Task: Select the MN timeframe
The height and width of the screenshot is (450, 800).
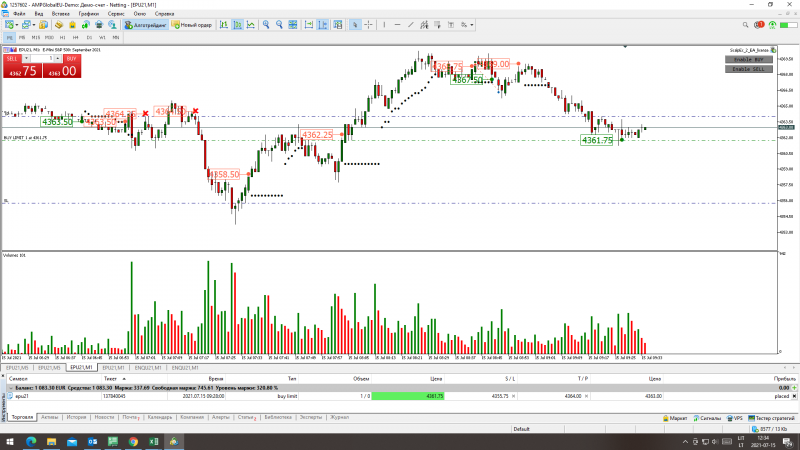Action: (116, 38)
